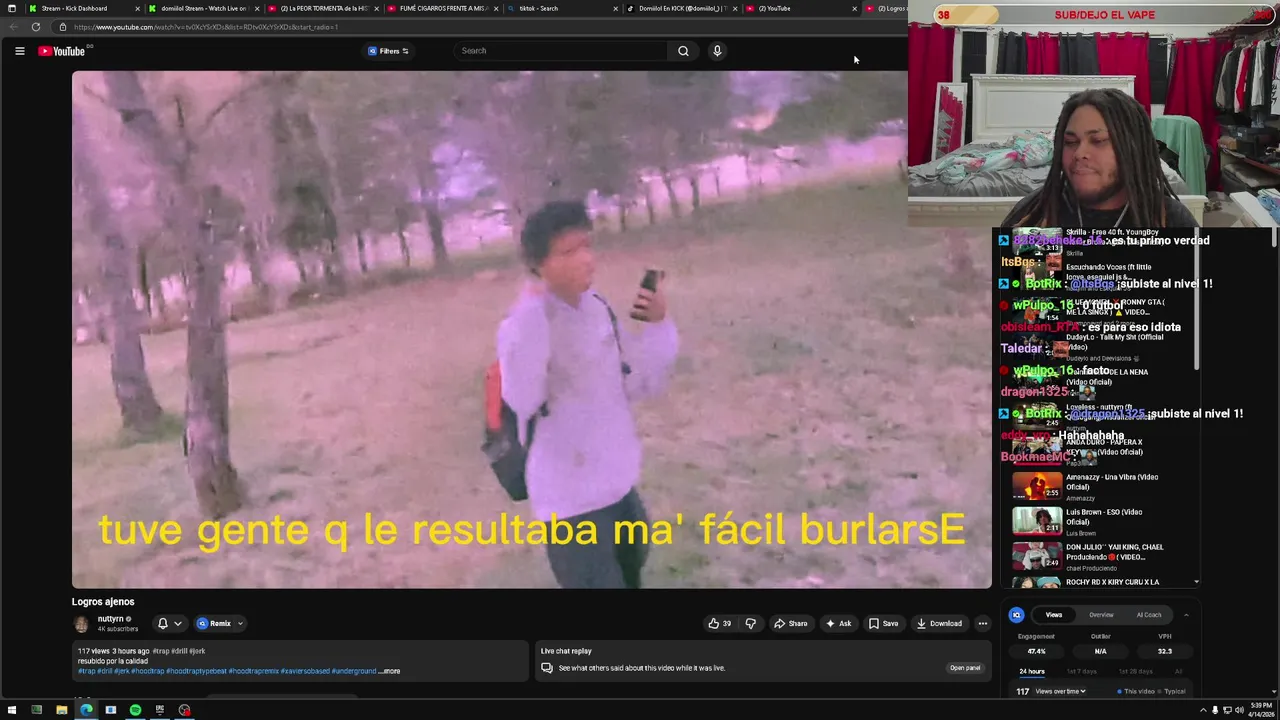The height and width of the screenshot is (720, 1280).
Task: Click the video title Logros ajenos
Action: tap(103, 602)
